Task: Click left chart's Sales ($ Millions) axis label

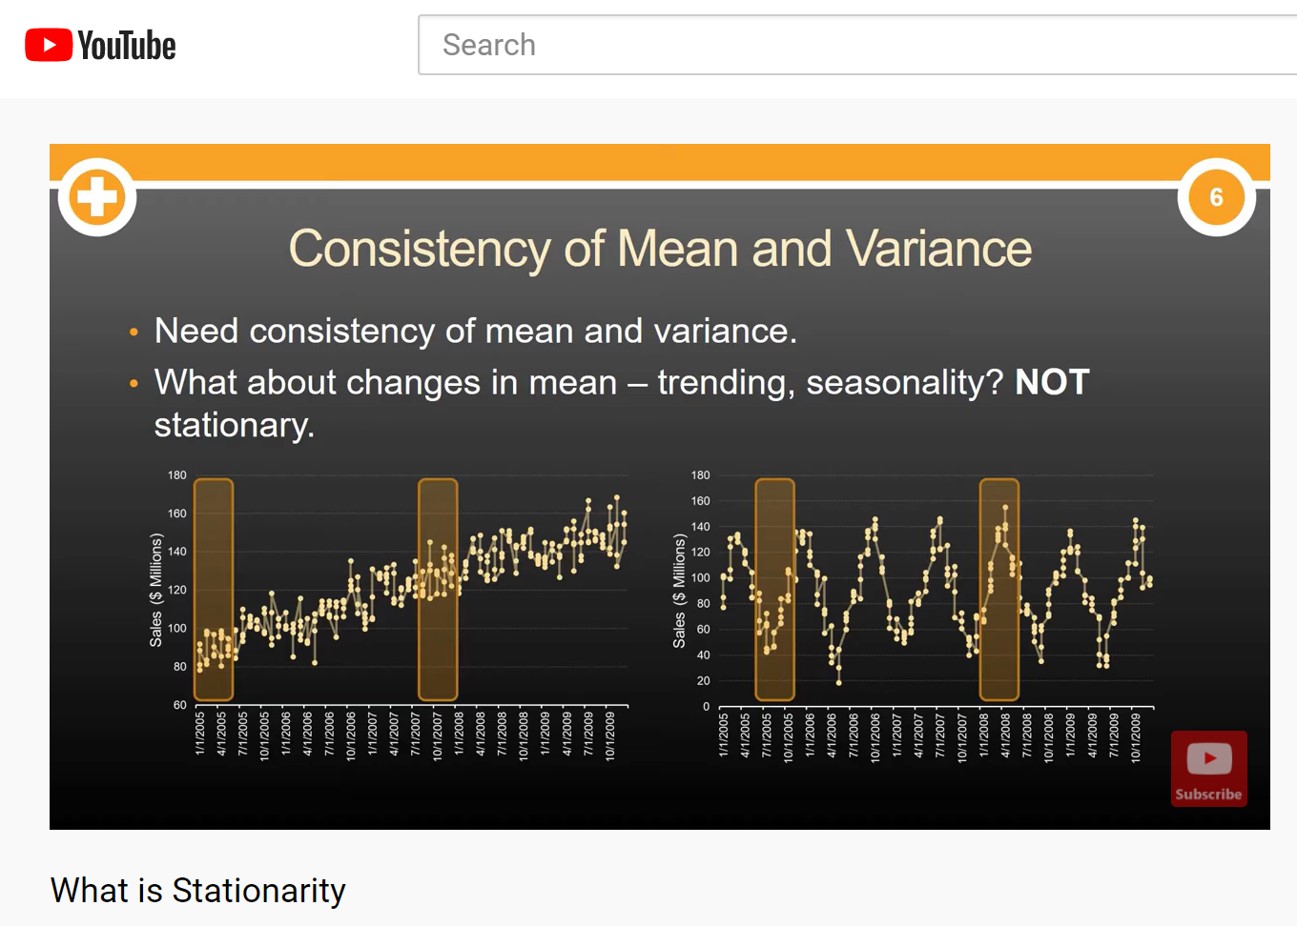Action: click(156, 590)
